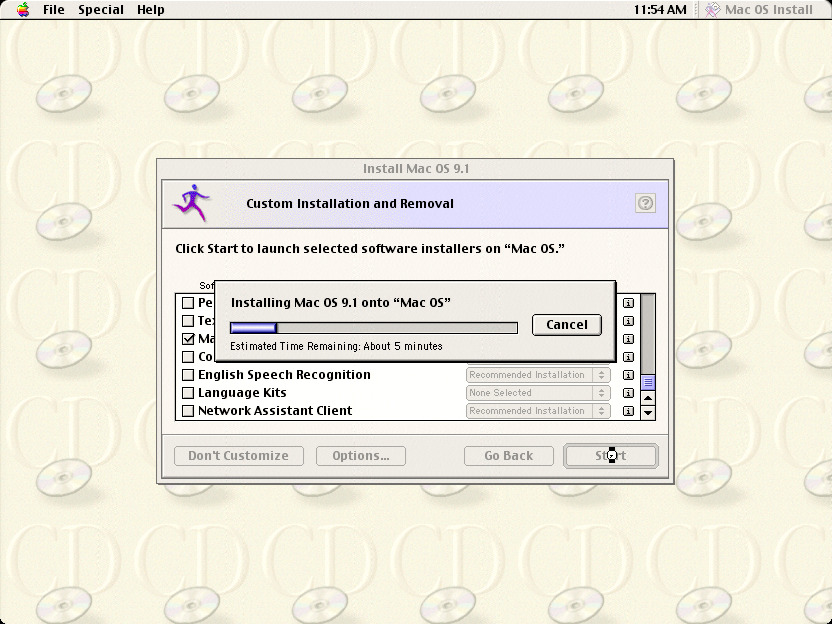Click the Estimated Time Remaining text

(336, 346)
